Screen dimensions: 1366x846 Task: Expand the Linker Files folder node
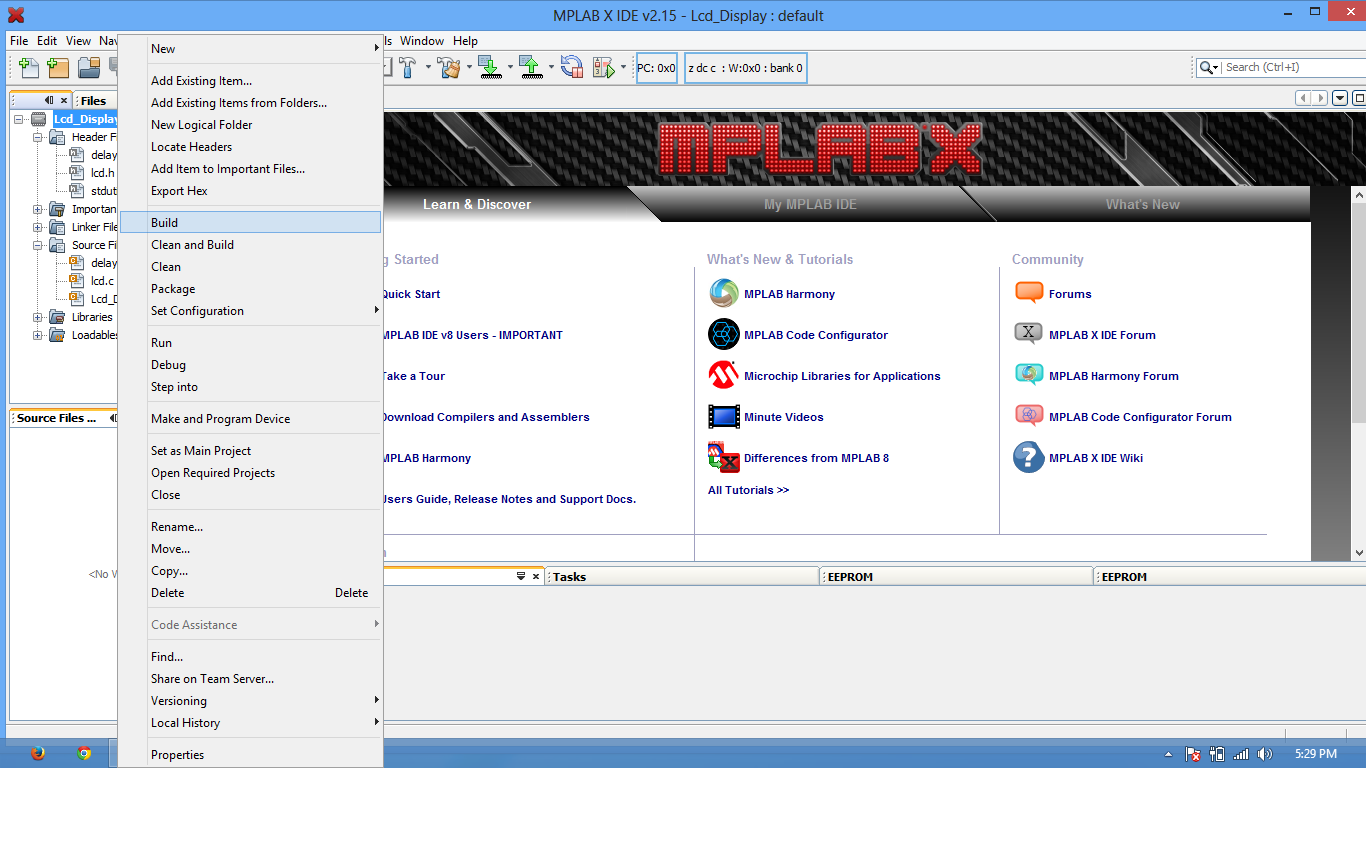[x=38, y=227]
